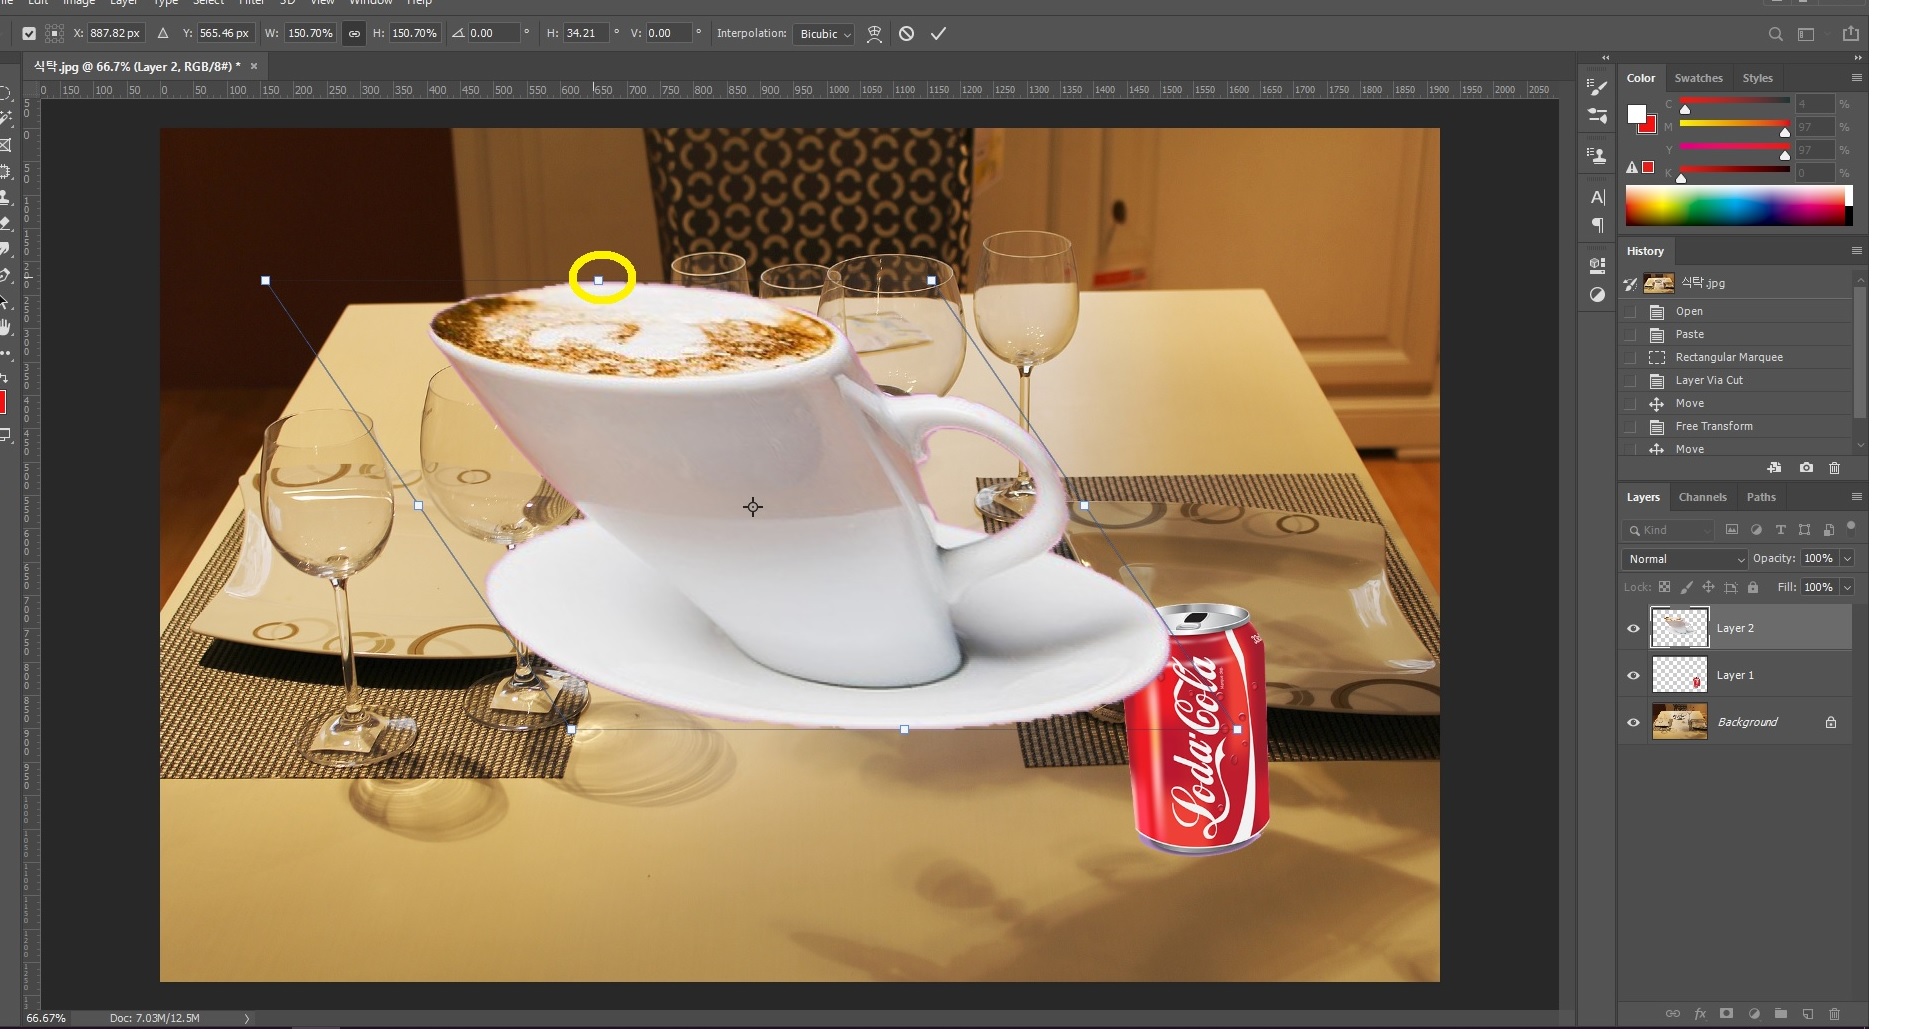This screenshot has height=1032, width=1908.
Task: Click the Cyan slider track
Action: (1734, 101)
